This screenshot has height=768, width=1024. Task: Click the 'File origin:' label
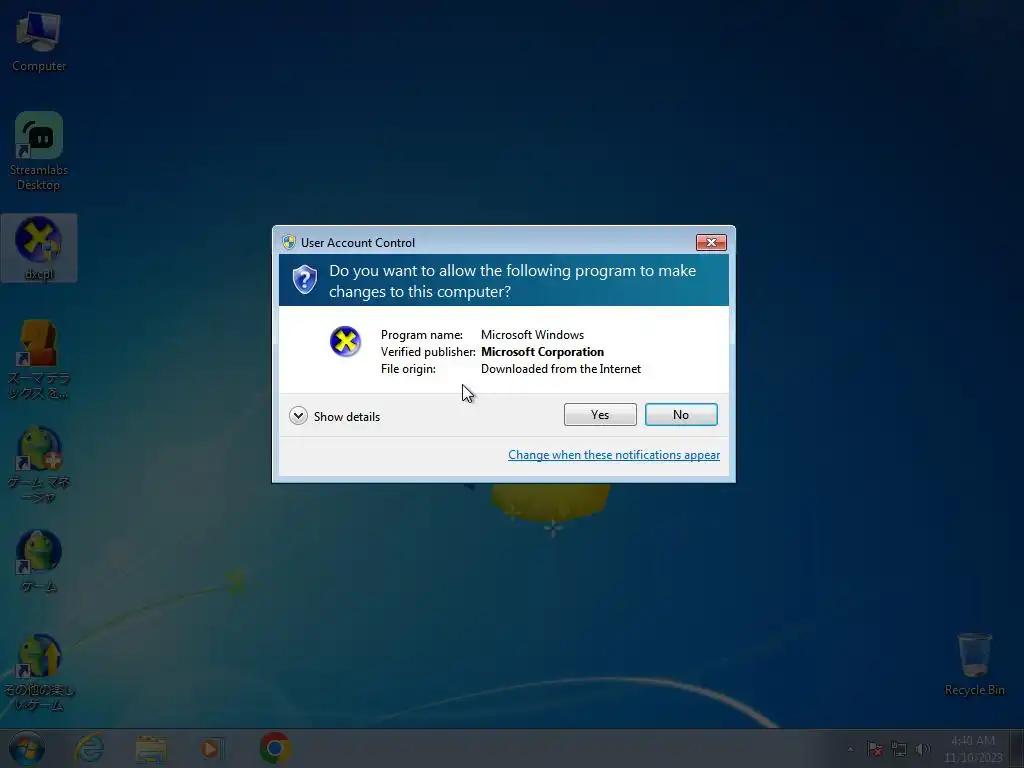(x=408, y=368)
